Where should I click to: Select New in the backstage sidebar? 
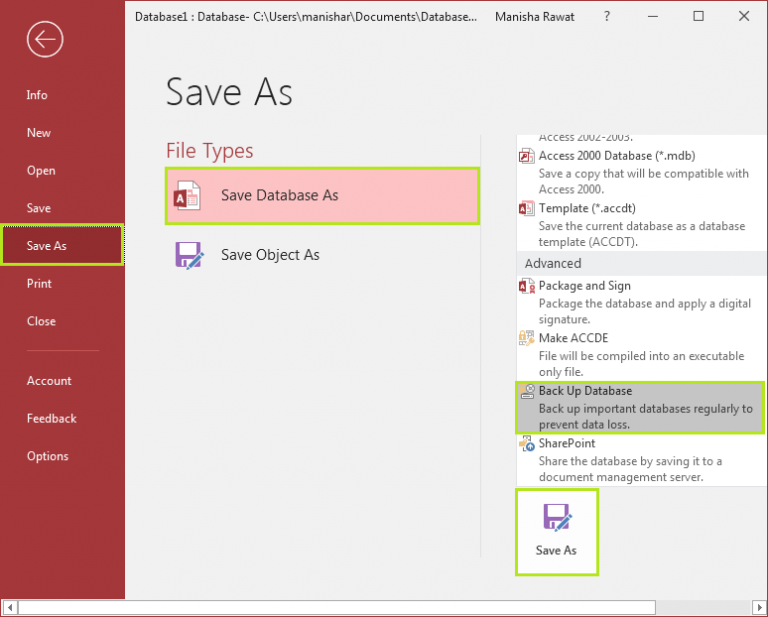(39, 133)
